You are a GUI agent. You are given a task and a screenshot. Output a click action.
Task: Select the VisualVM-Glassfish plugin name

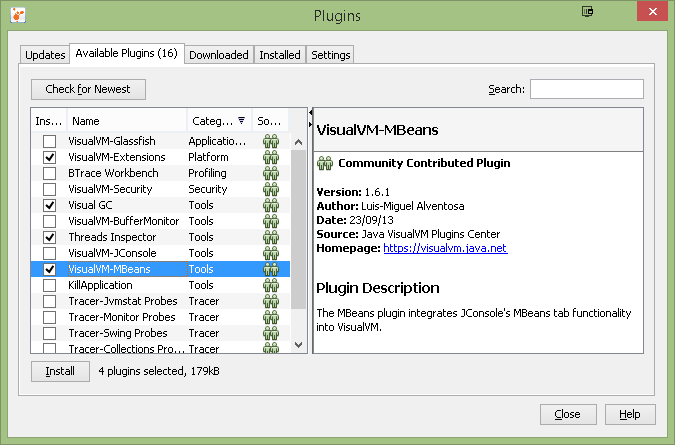pyautogui.click(x=112, y=141)
